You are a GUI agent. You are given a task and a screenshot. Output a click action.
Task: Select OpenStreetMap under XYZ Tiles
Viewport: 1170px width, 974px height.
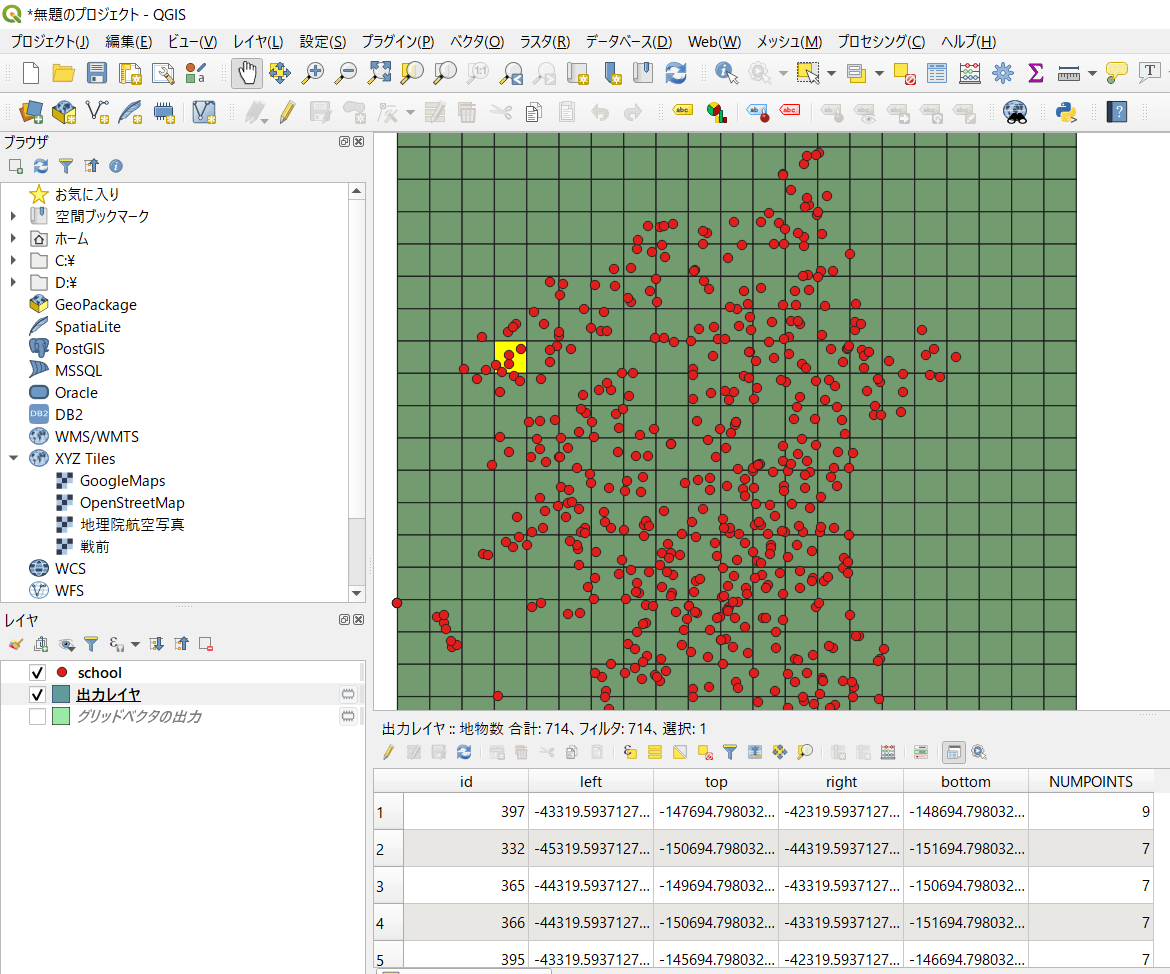[x=132, y=503]
